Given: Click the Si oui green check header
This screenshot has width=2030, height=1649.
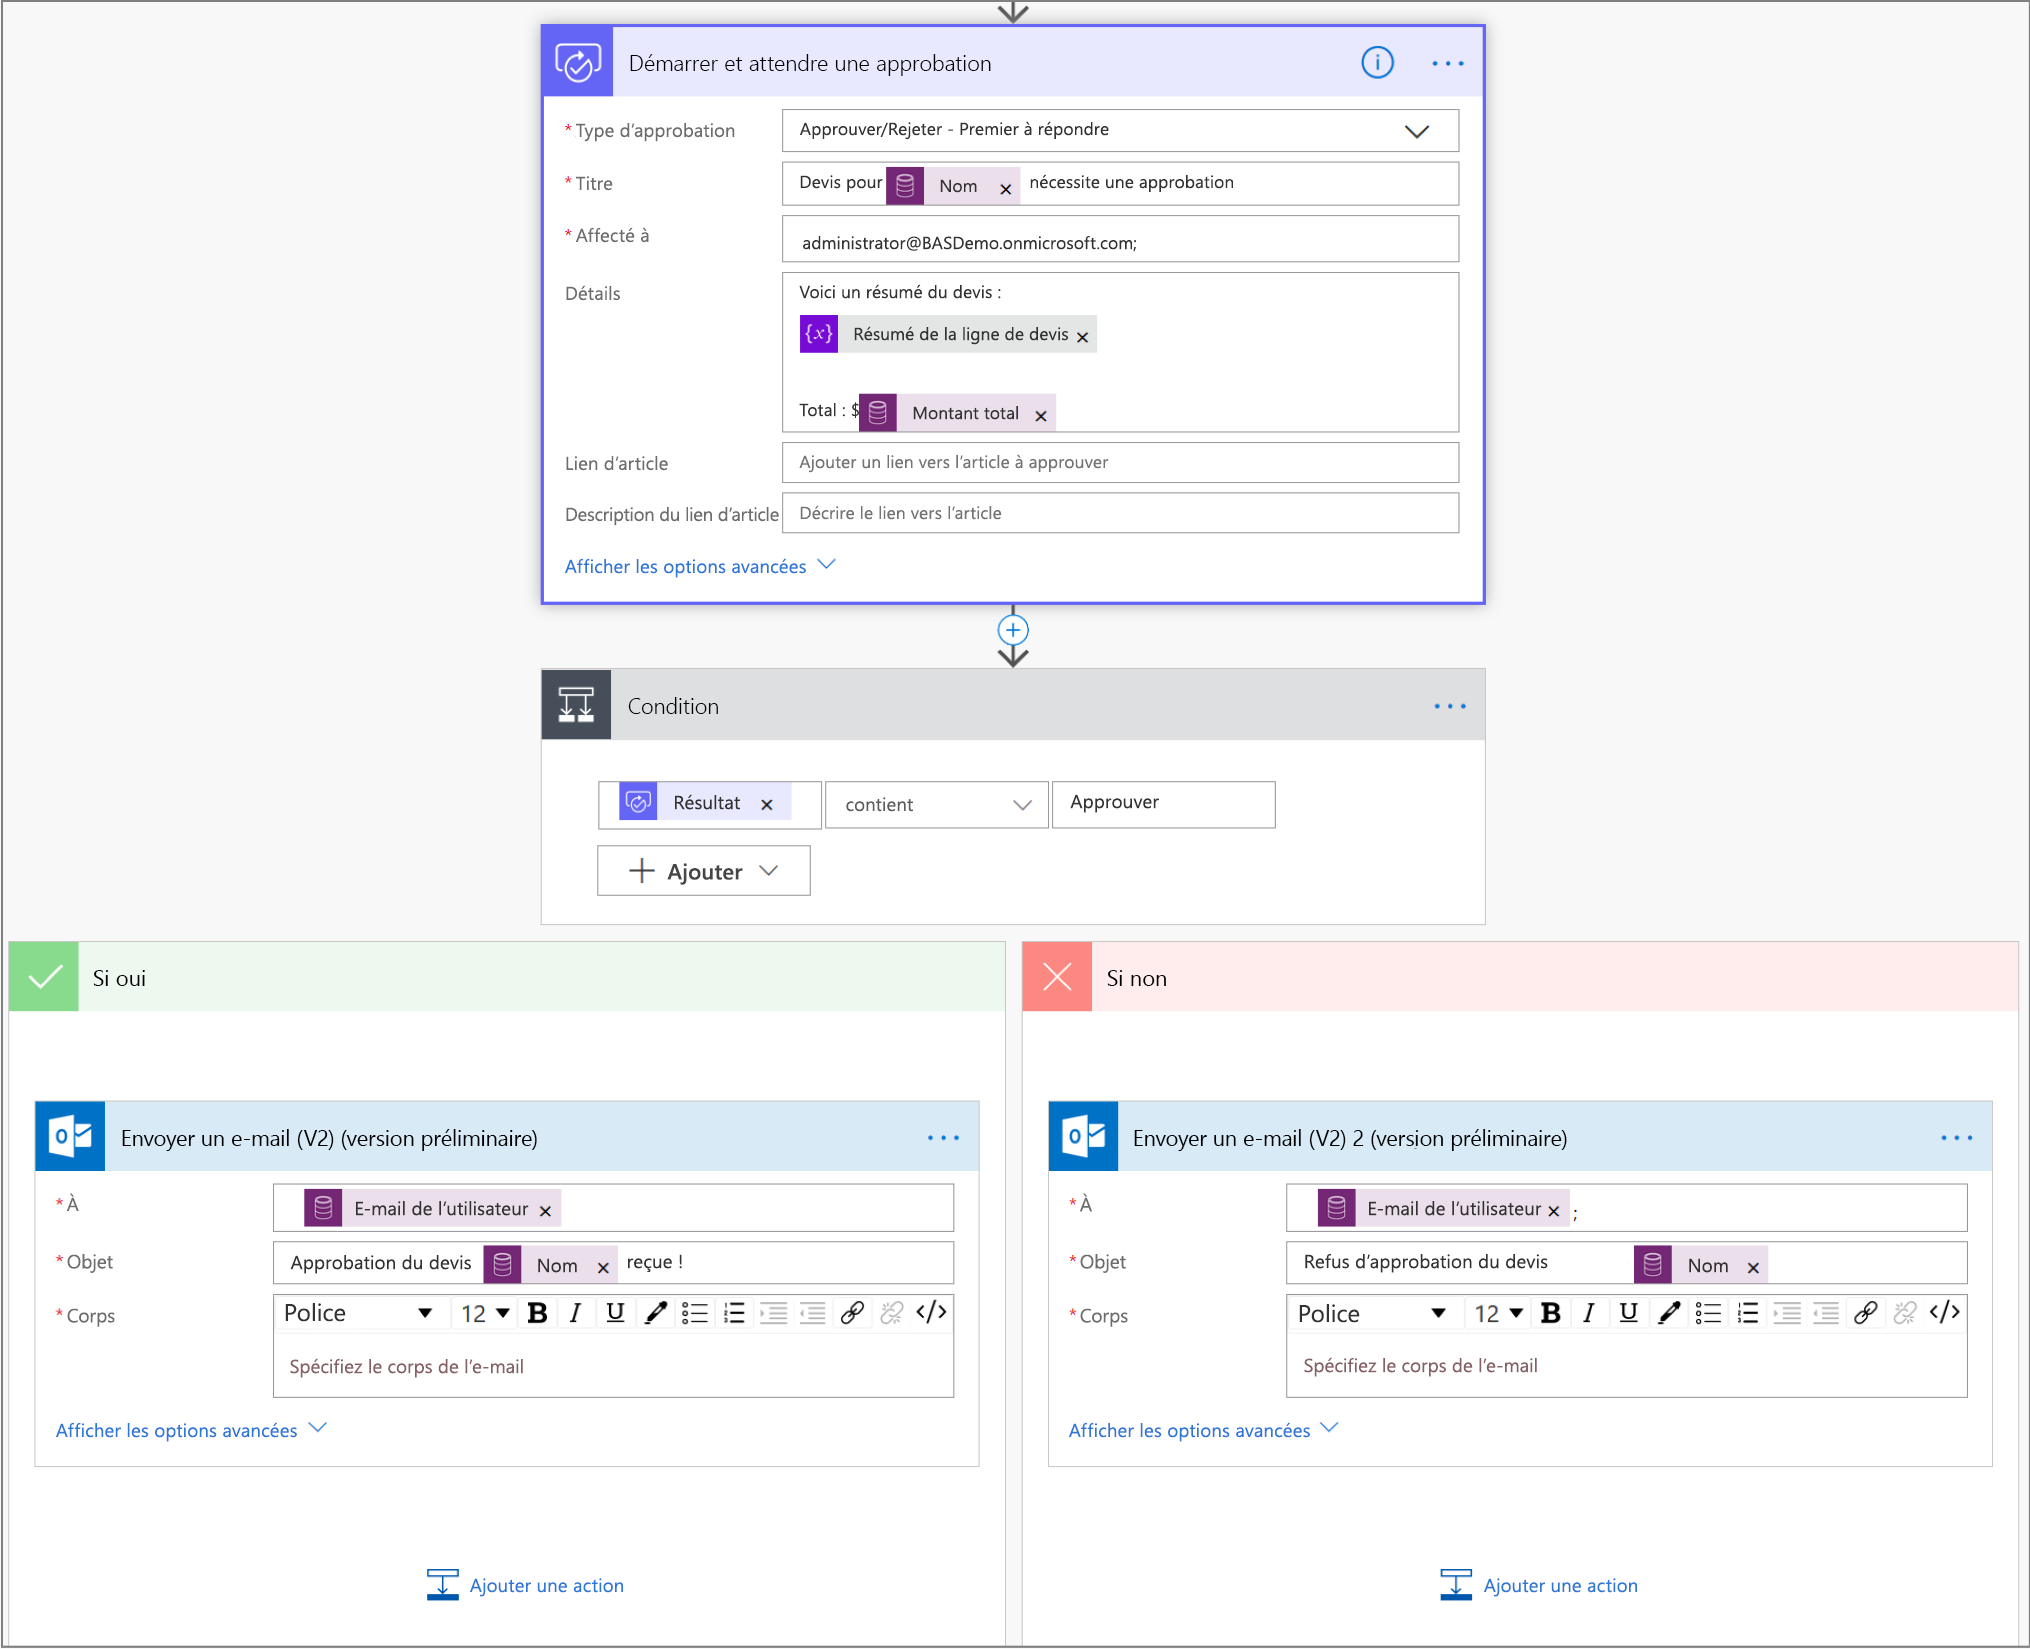Looking at the screenshot, I should pos(44,977).
